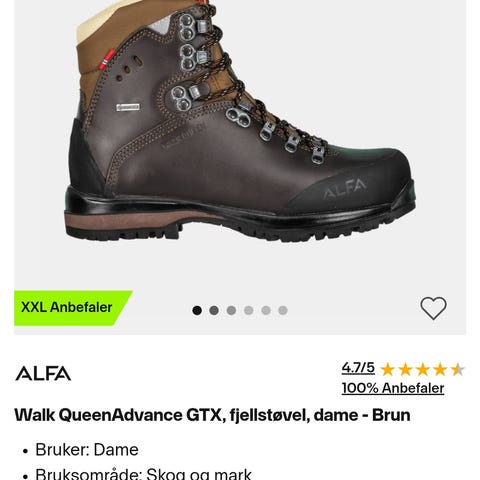The width and height of the screenshot is (480, 480).
Task: Click the Walk QueenAdvance GTX product title
Action: [x=212, y=415]
